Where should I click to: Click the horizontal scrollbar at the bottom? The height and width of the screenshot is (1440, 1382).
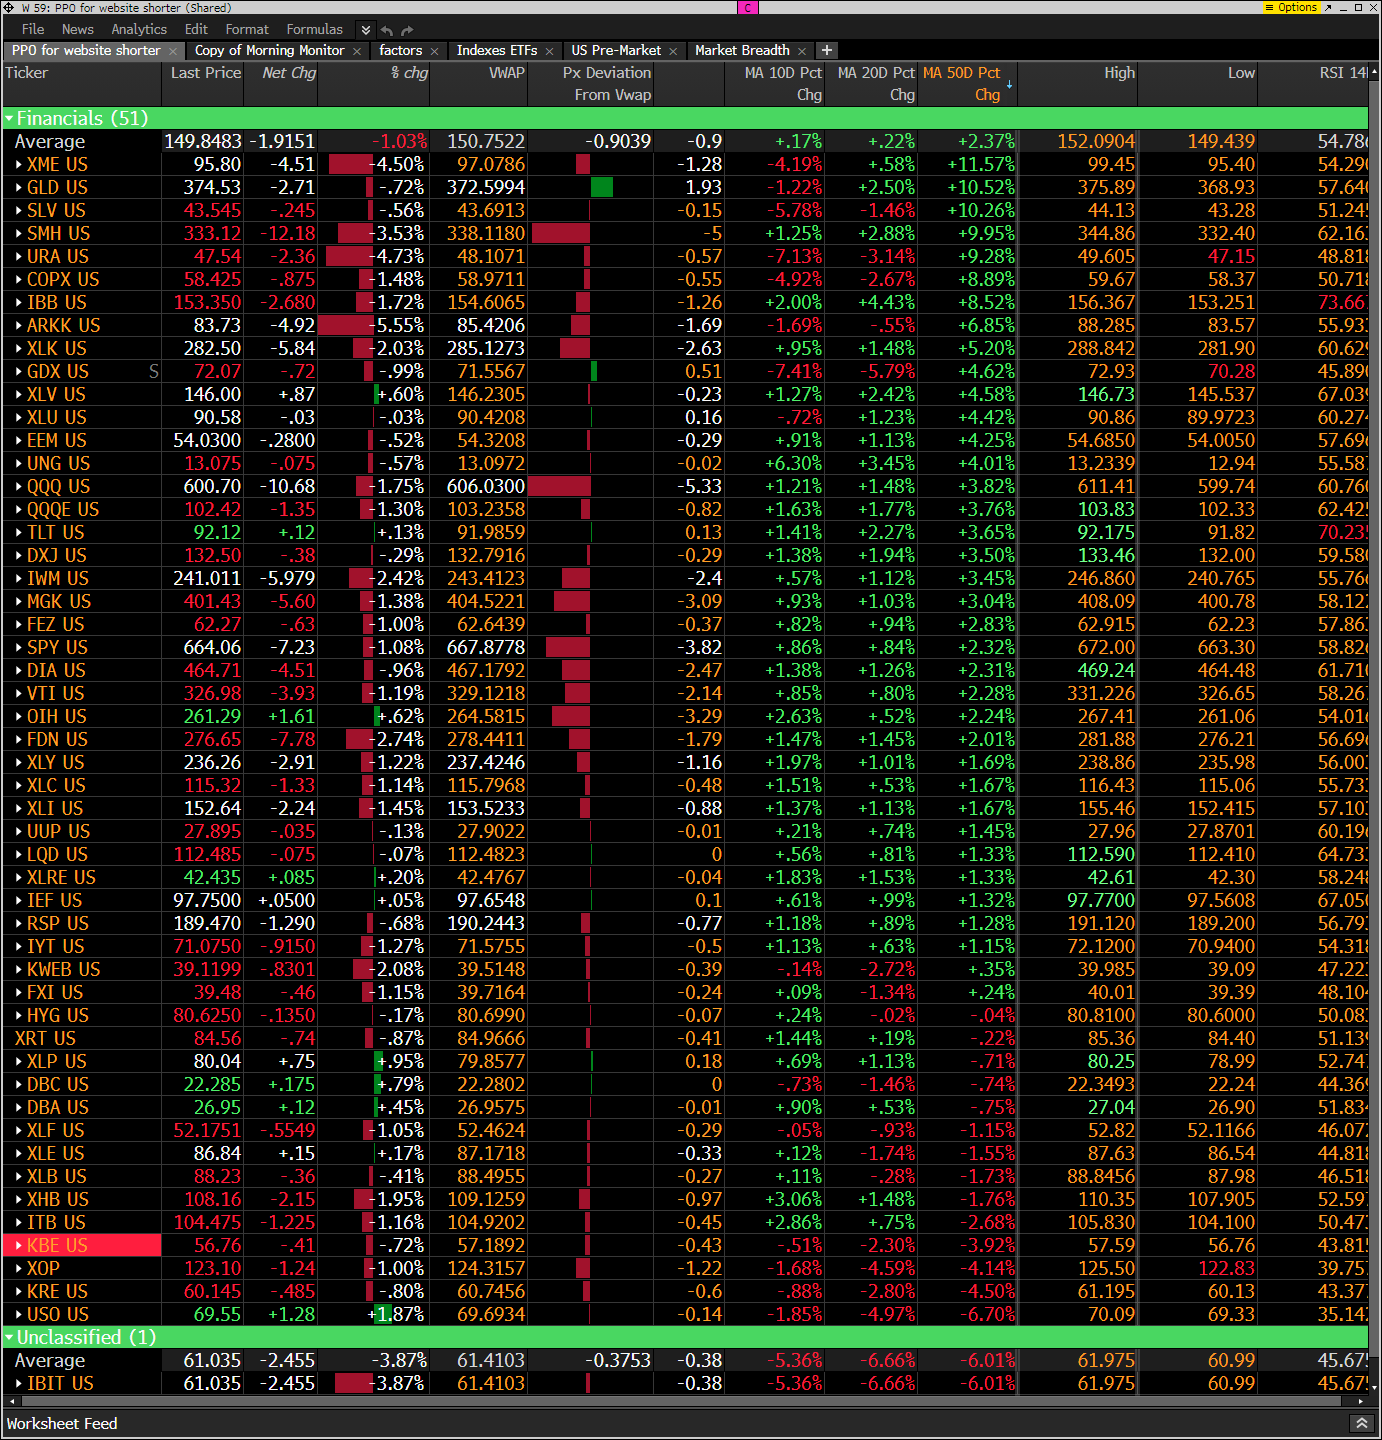coord(680,1401)
